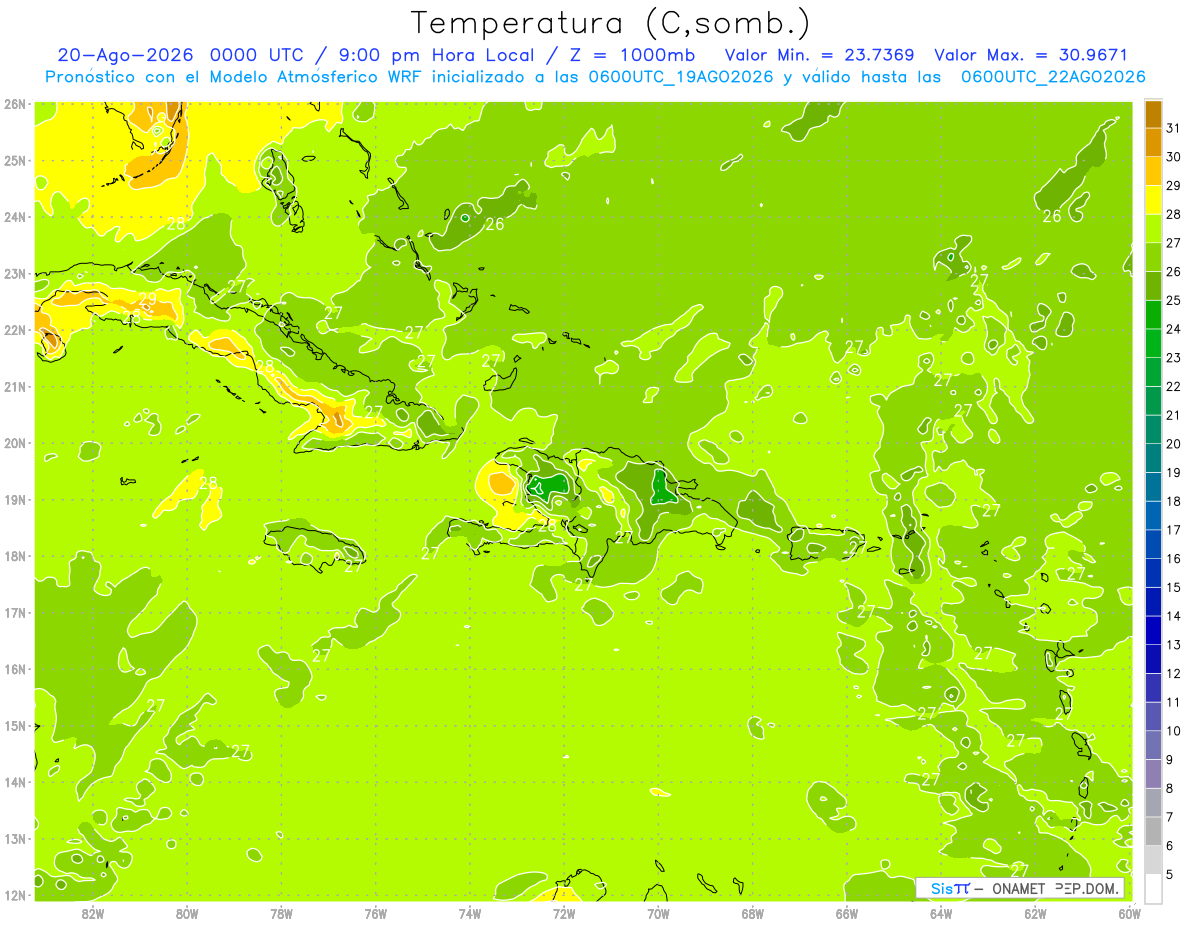The image size is (1200, 927).
Task: Pick the grey legend swatch between 6 and 7
Action: click(x=1153, y=831)
